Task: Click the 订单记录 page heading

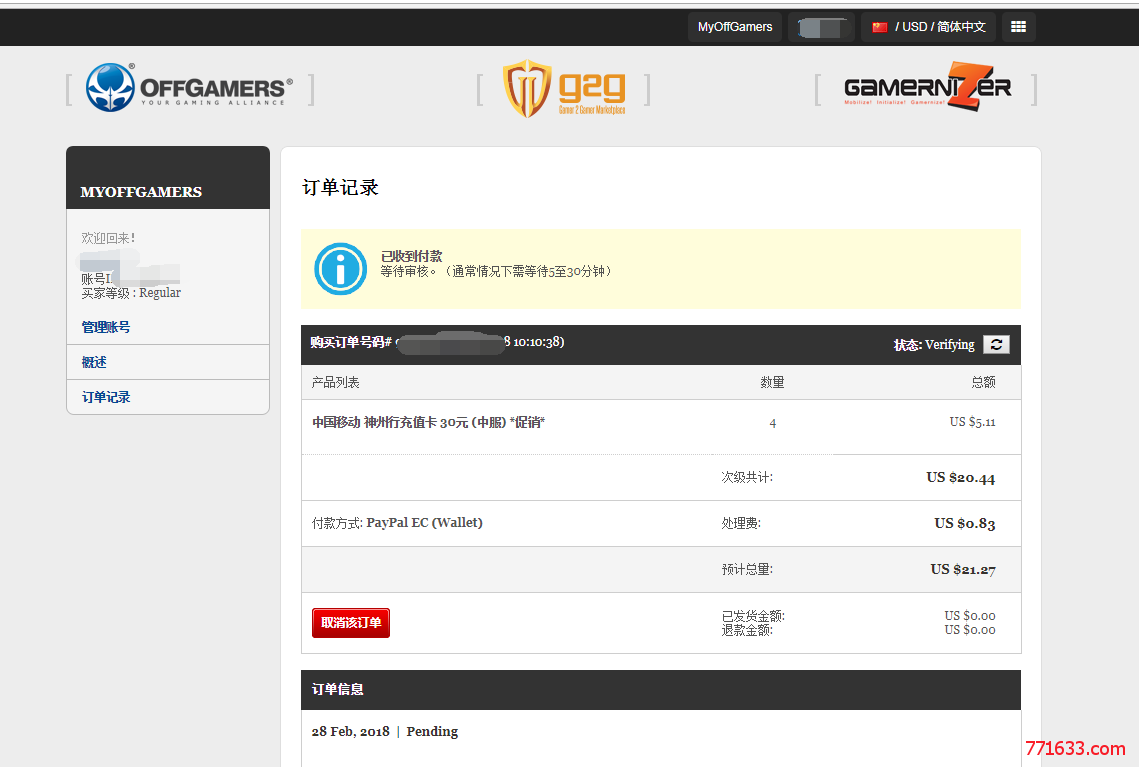Action: click(x=340, y=187)
